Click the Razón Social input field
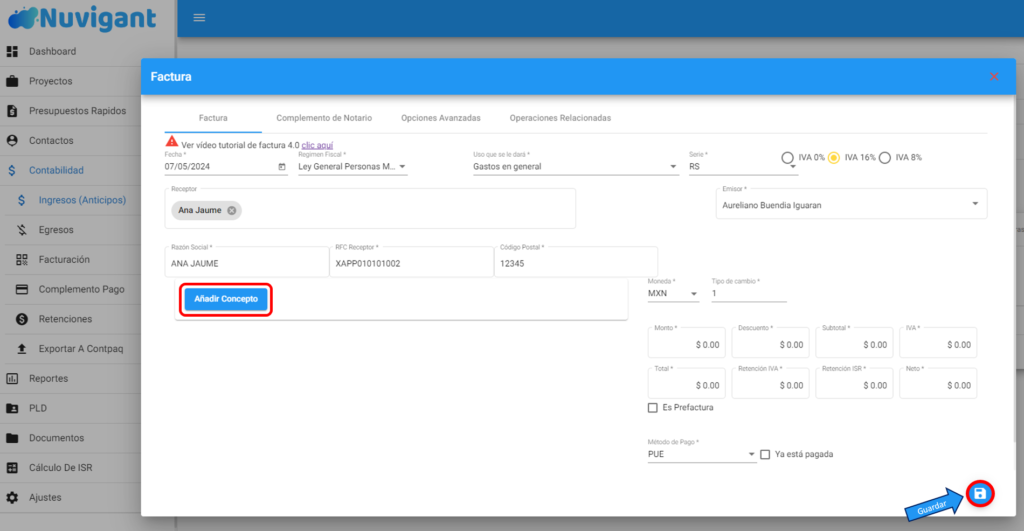This screenshot has width=1024, height=531. tap(247, 262)
